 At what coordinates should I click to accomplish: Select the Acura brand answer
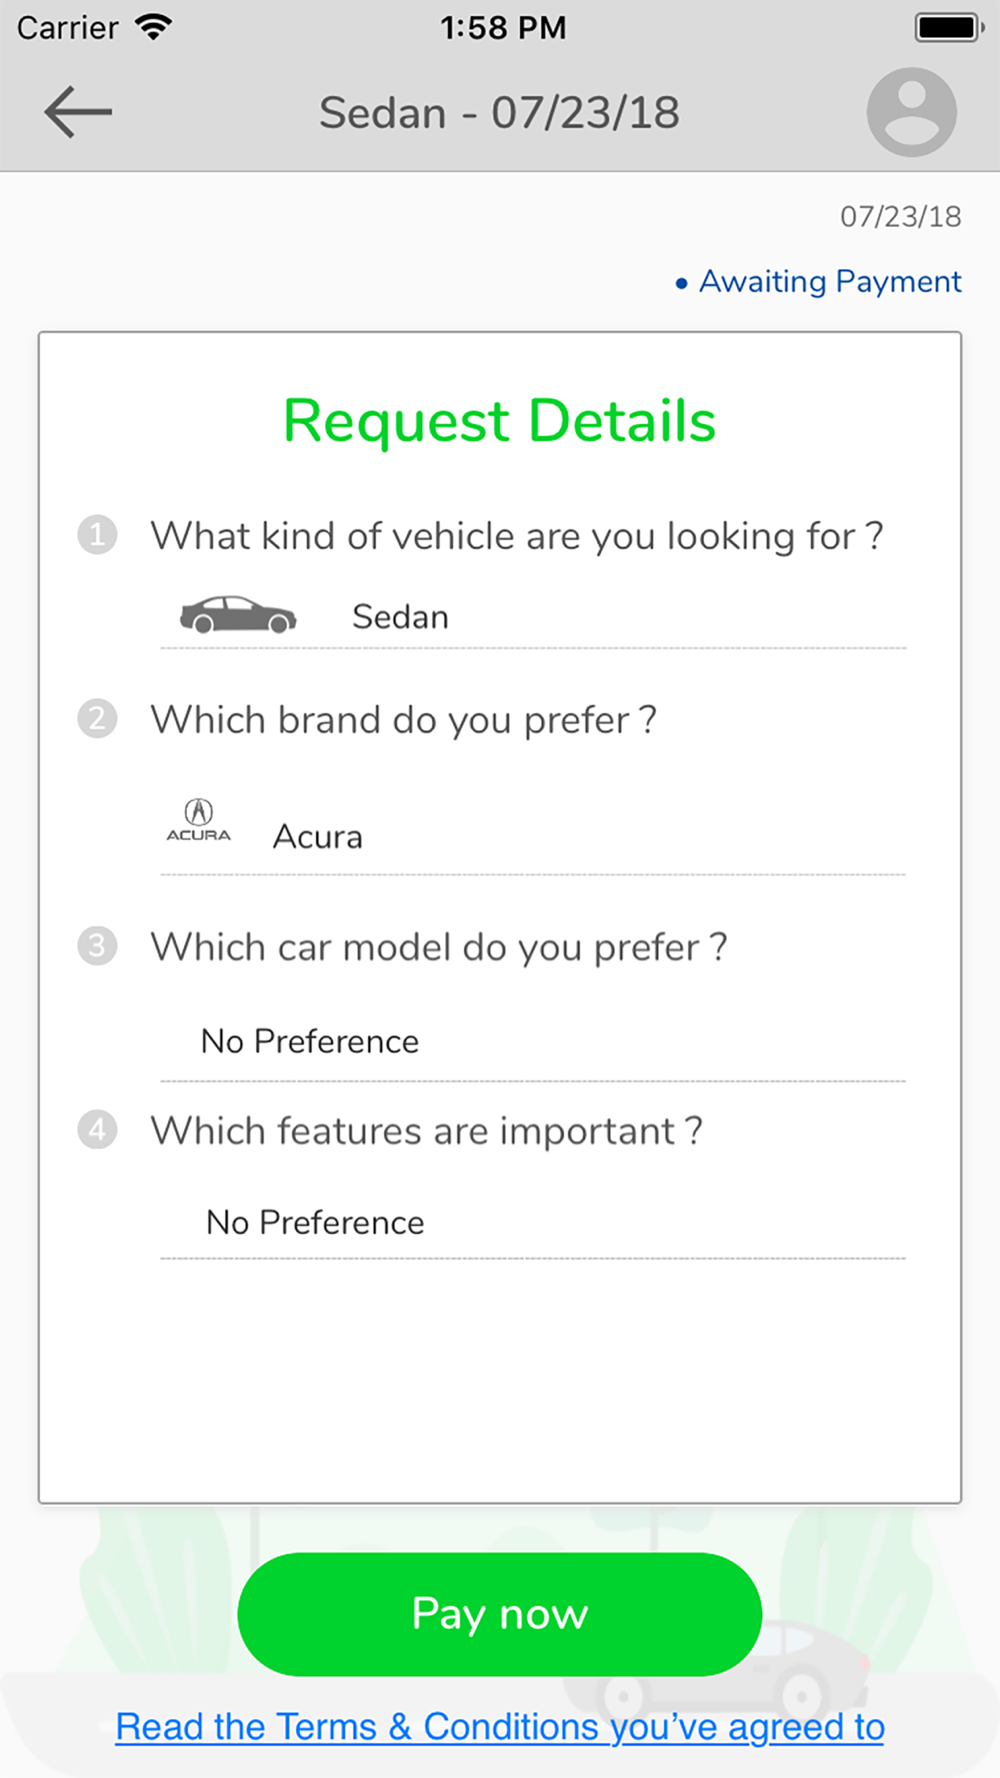click(318, 836)
